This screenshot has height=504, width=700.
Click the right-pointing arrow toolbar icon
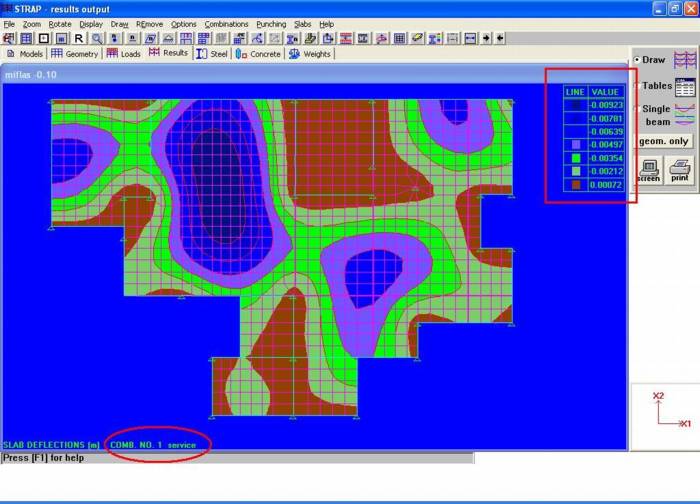click(486, 38)
